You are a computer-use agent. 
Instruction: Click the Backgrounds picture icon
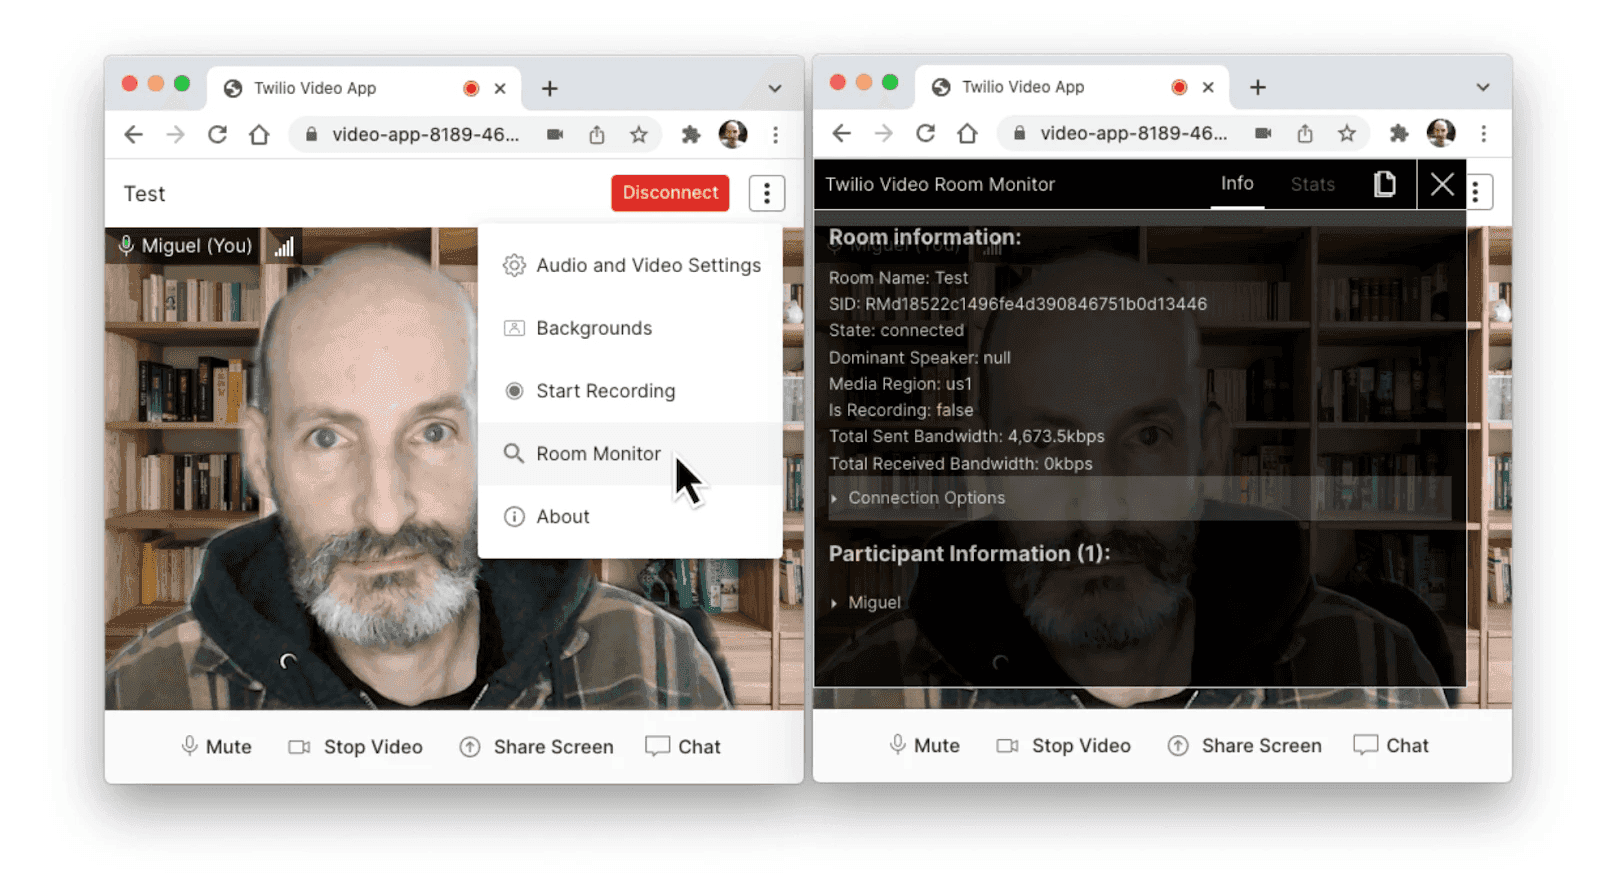(514, 328)
